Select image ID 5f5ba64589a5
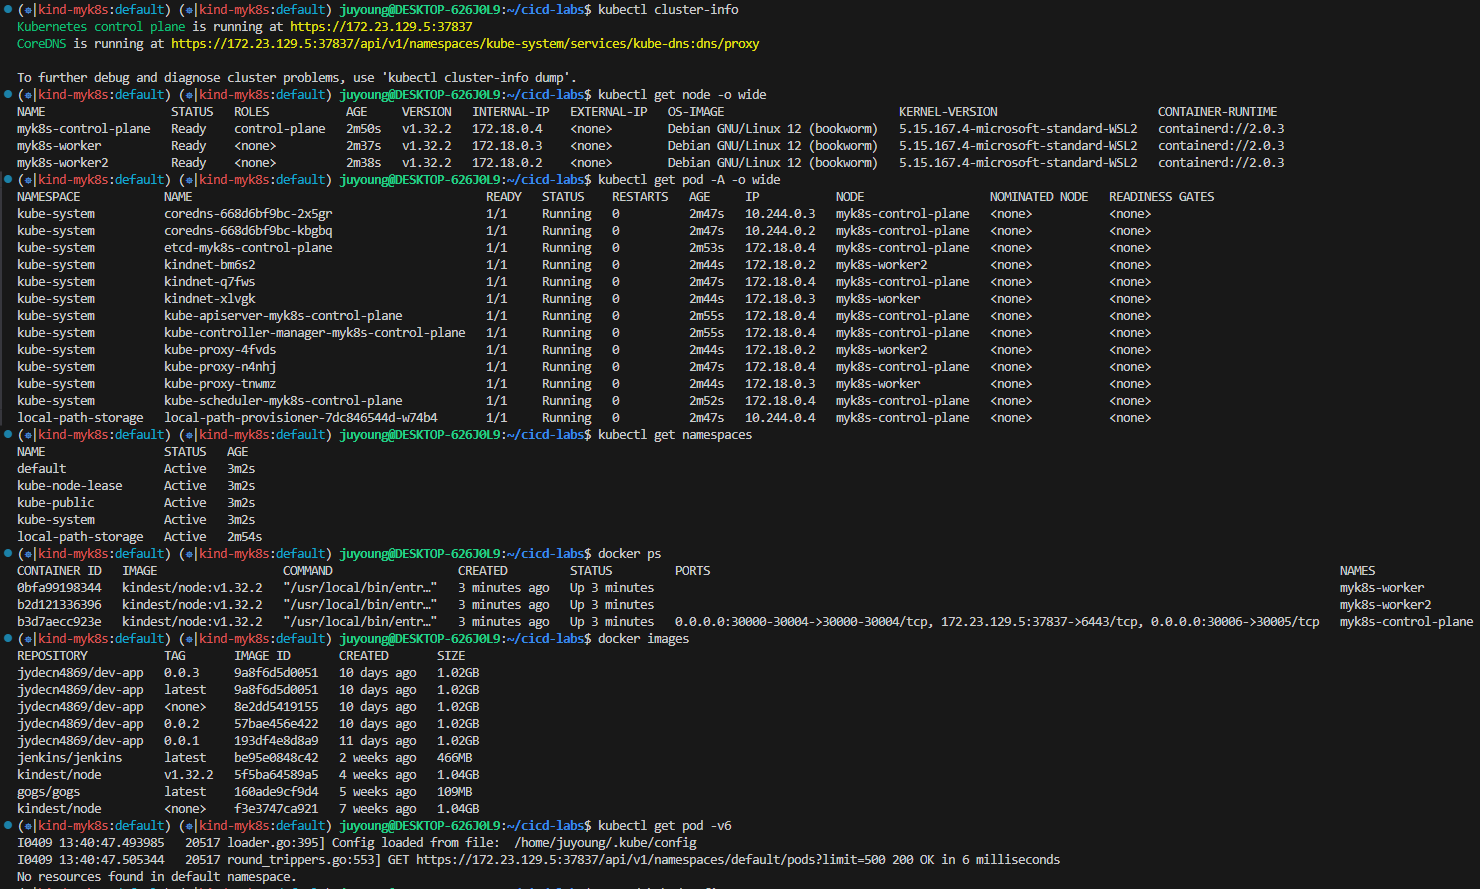1480x889 pixels. tap(276, 775)
